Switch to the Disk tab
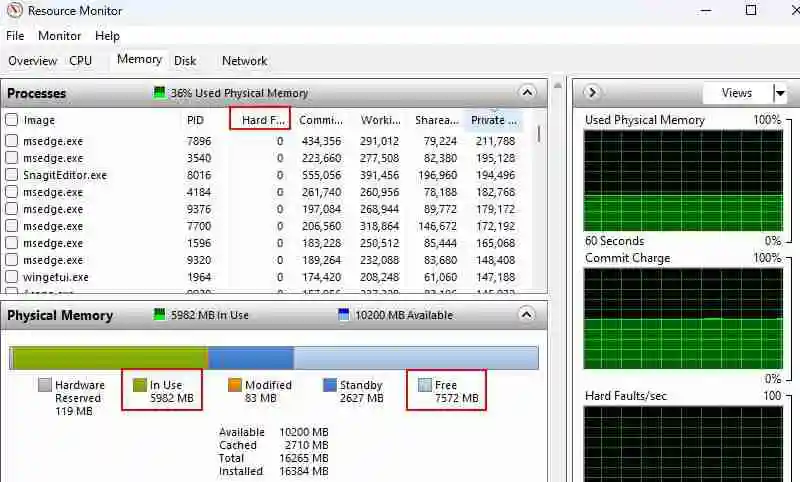The image size is (800, 482). (x=185, y=61)
